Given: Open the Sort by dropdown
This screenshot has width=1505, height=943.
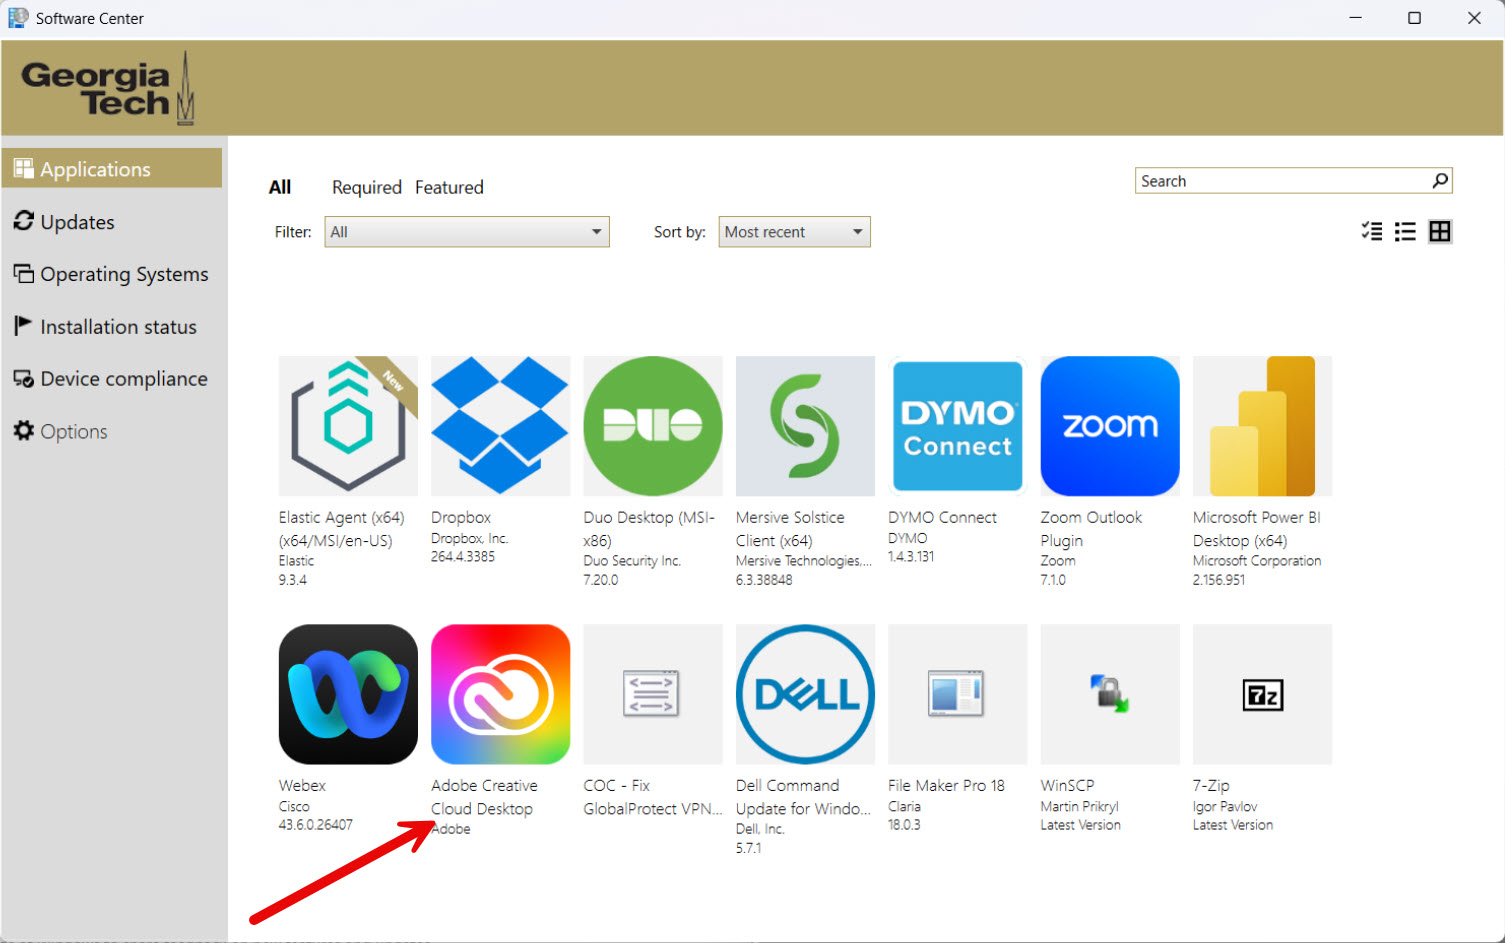Looking at the screenshot, I should pos(794,232).
